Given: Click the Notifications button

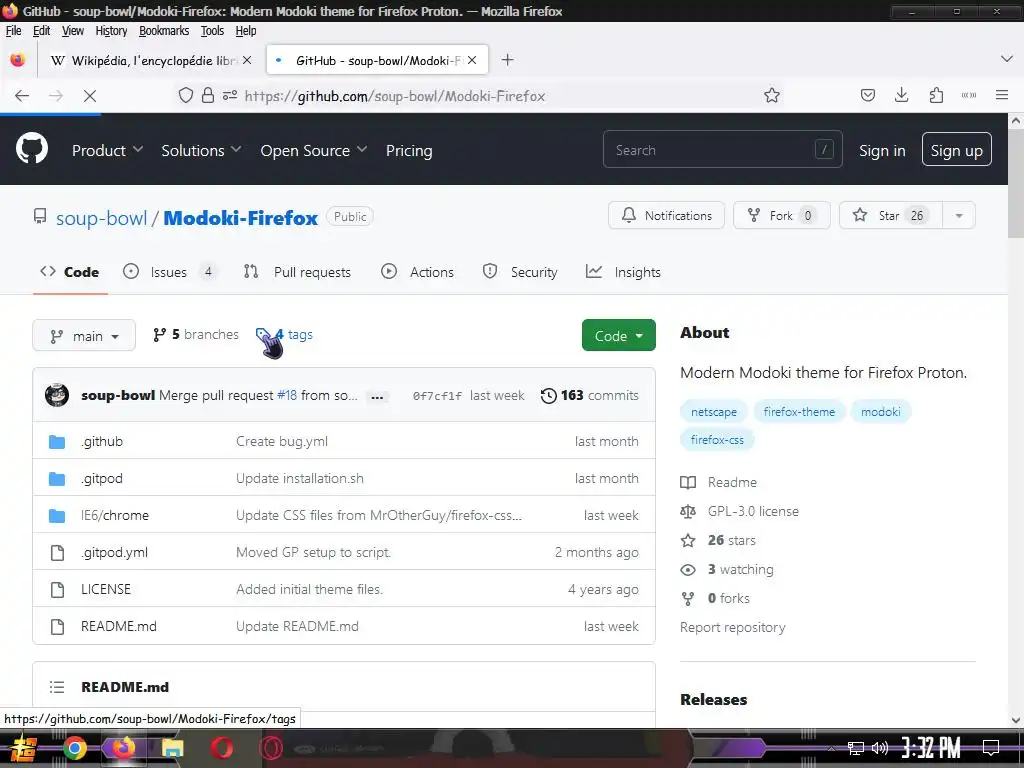Looking at the screenshot, I should pyautogui.click(x=666, y=216).
